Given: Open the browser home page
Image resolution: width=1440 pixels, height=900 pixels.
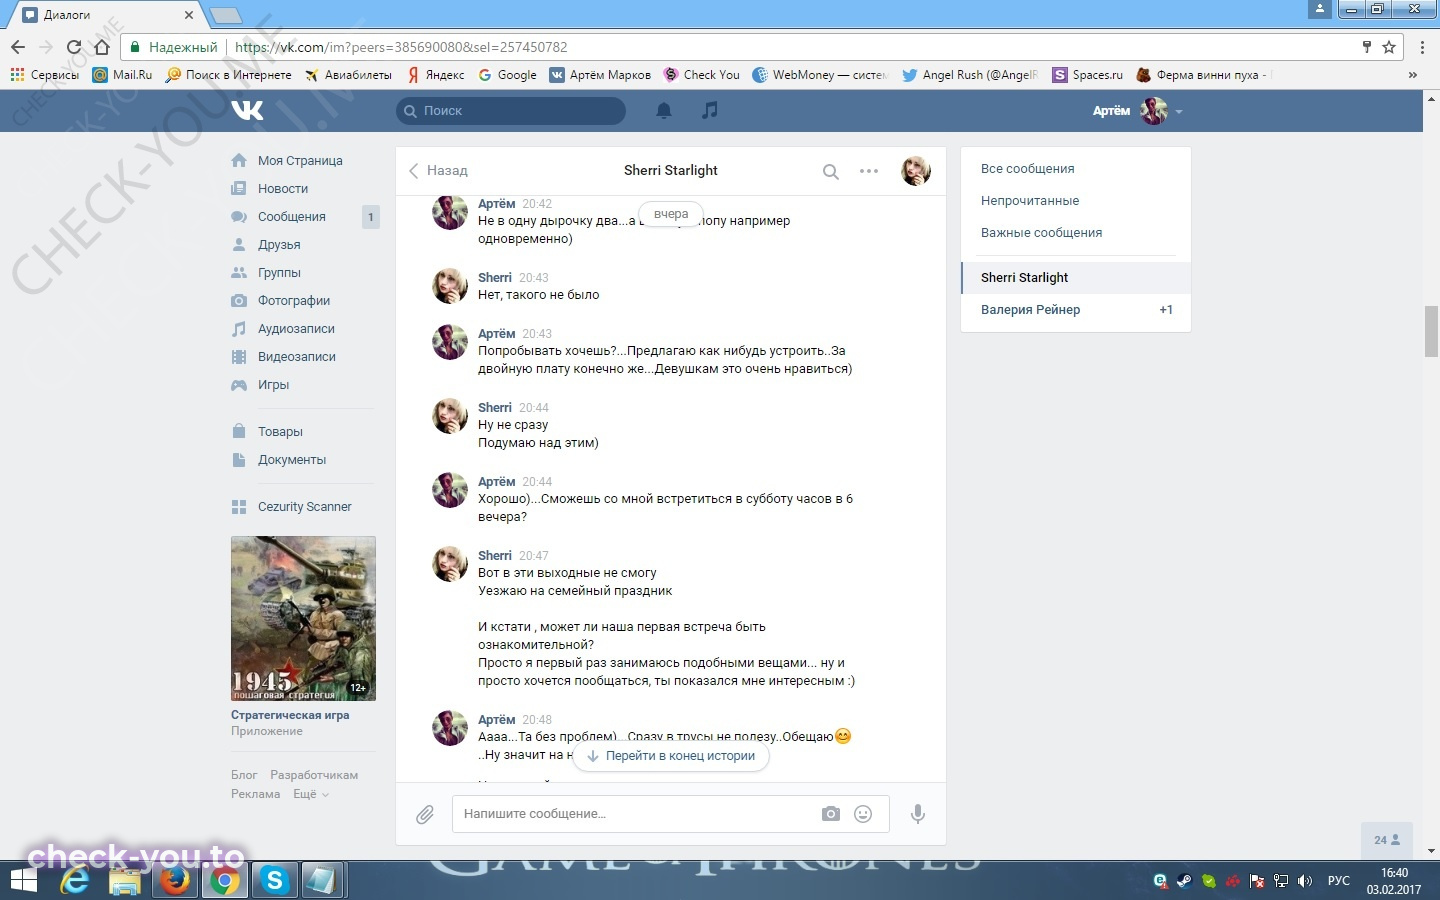Looking at the screenshot, I should click(x=101, y=47).
